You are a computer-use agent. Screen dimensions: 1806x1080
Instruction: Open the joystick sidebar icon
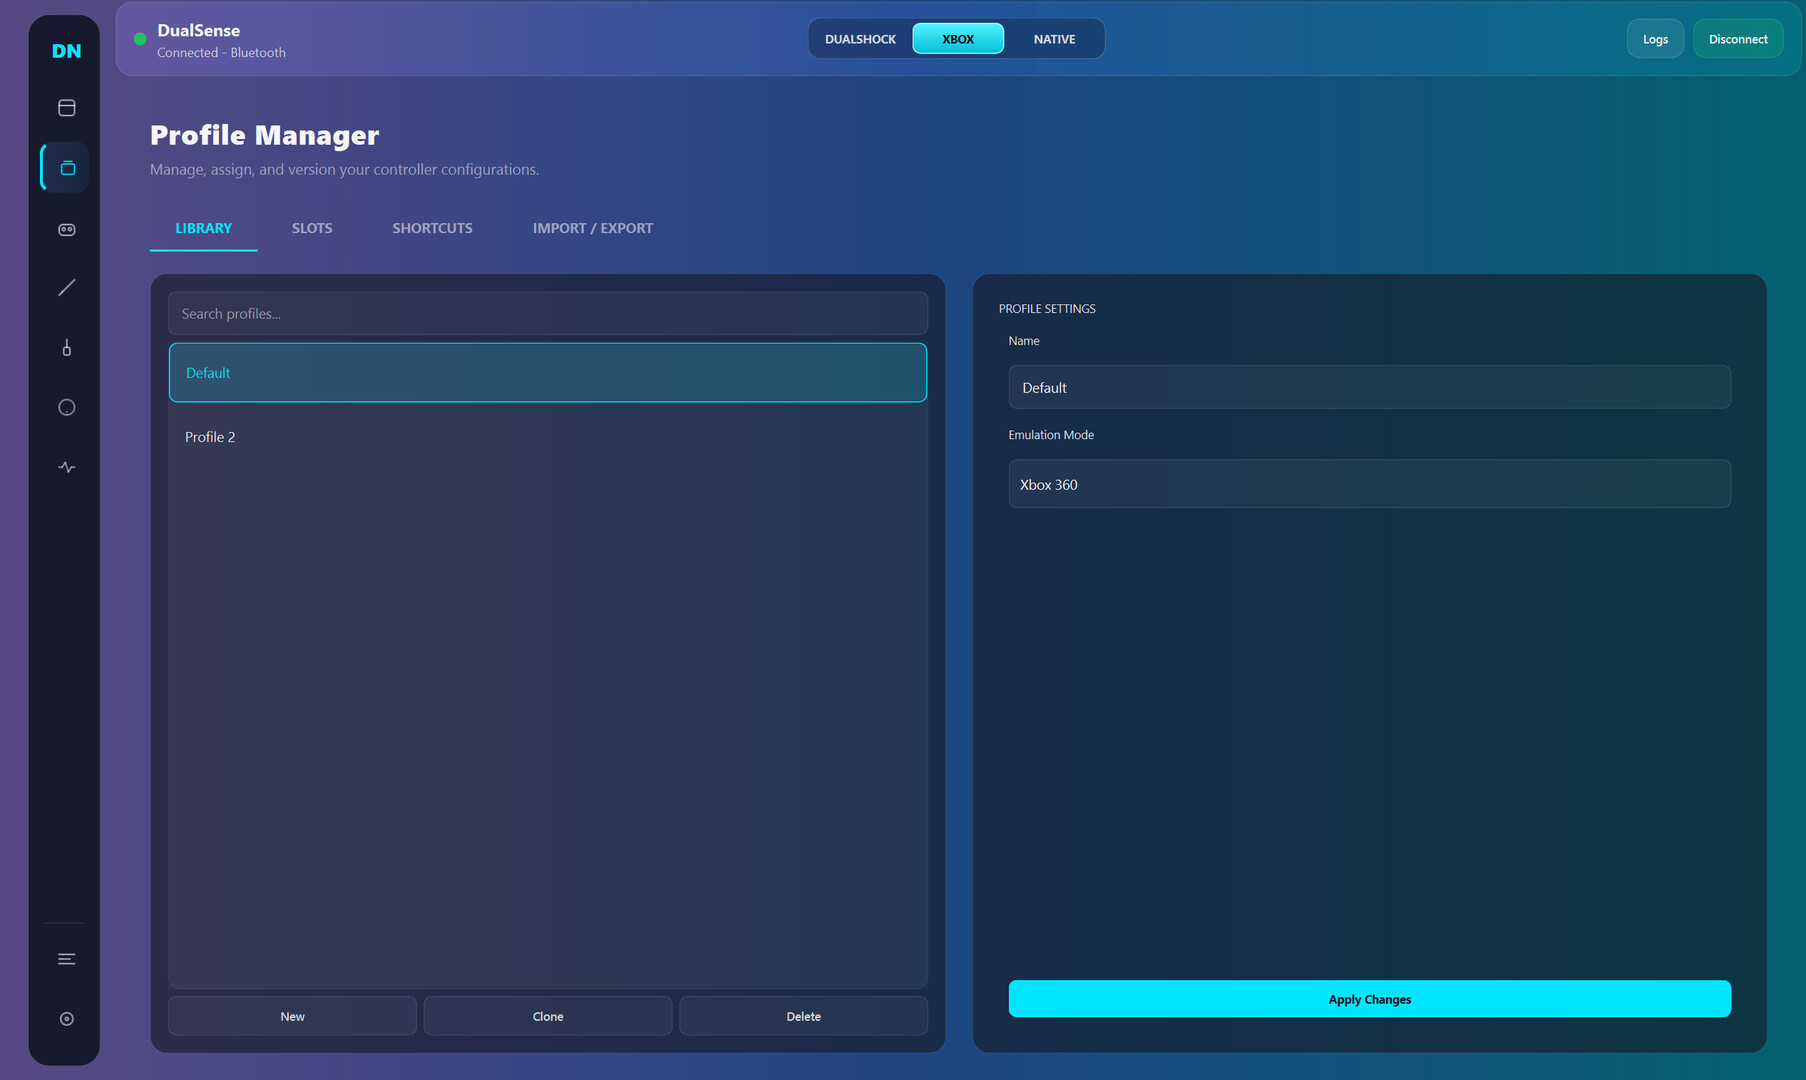coord(66,348)
